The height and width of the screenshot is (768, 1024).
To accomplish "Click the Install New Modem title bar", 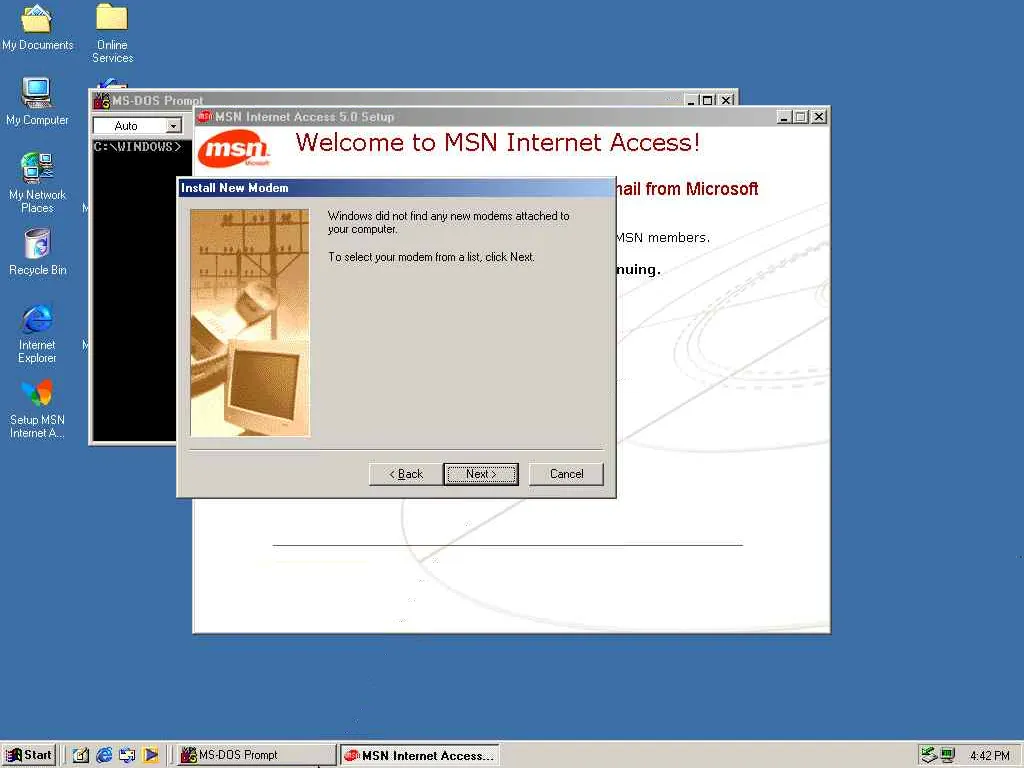I will [396, 188].
